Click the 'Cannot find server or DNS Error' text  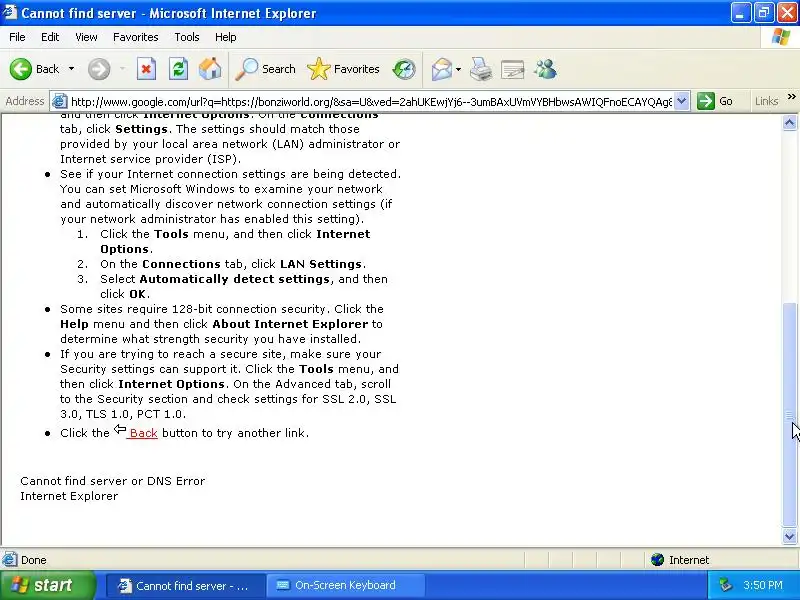[x=112, y=481]
